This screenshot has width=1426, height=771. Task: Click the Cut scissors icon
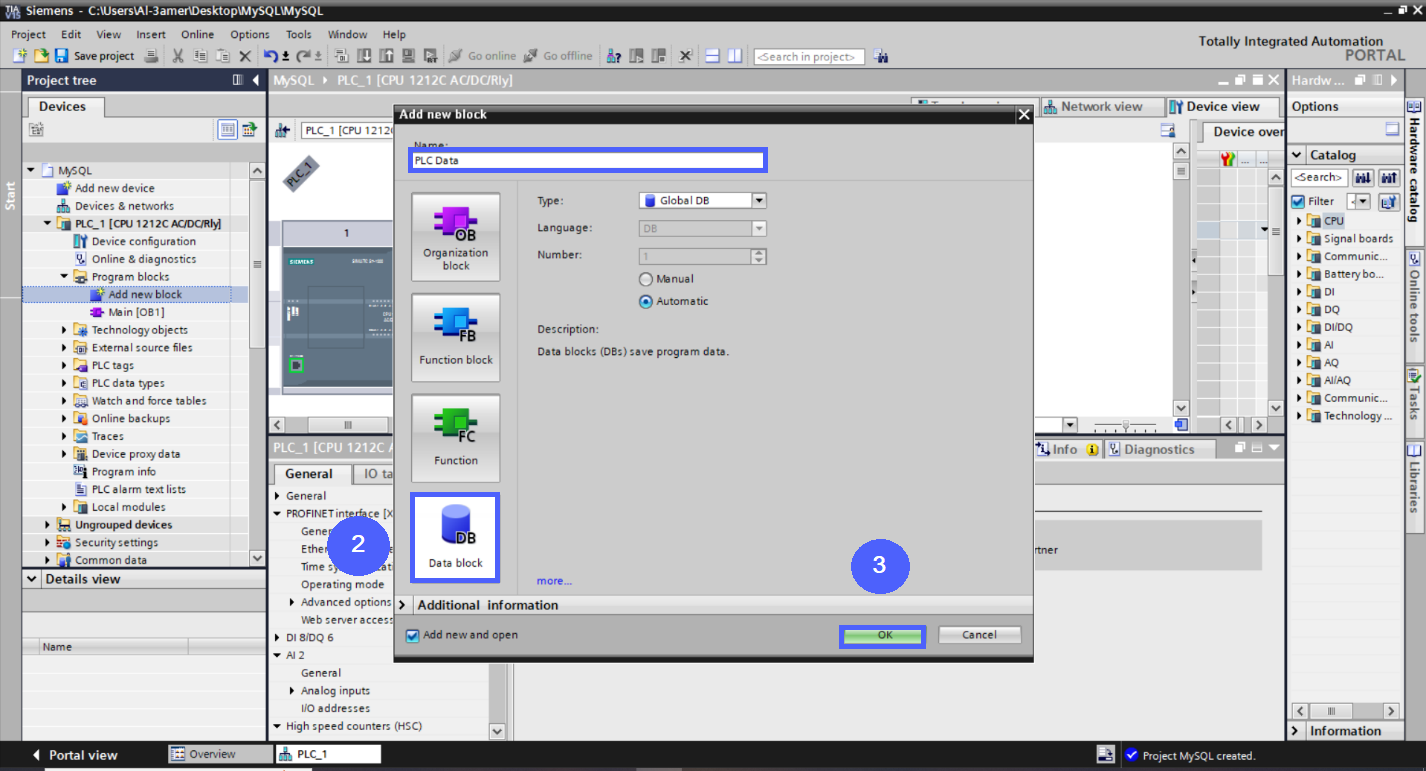(x=178, y=56)
